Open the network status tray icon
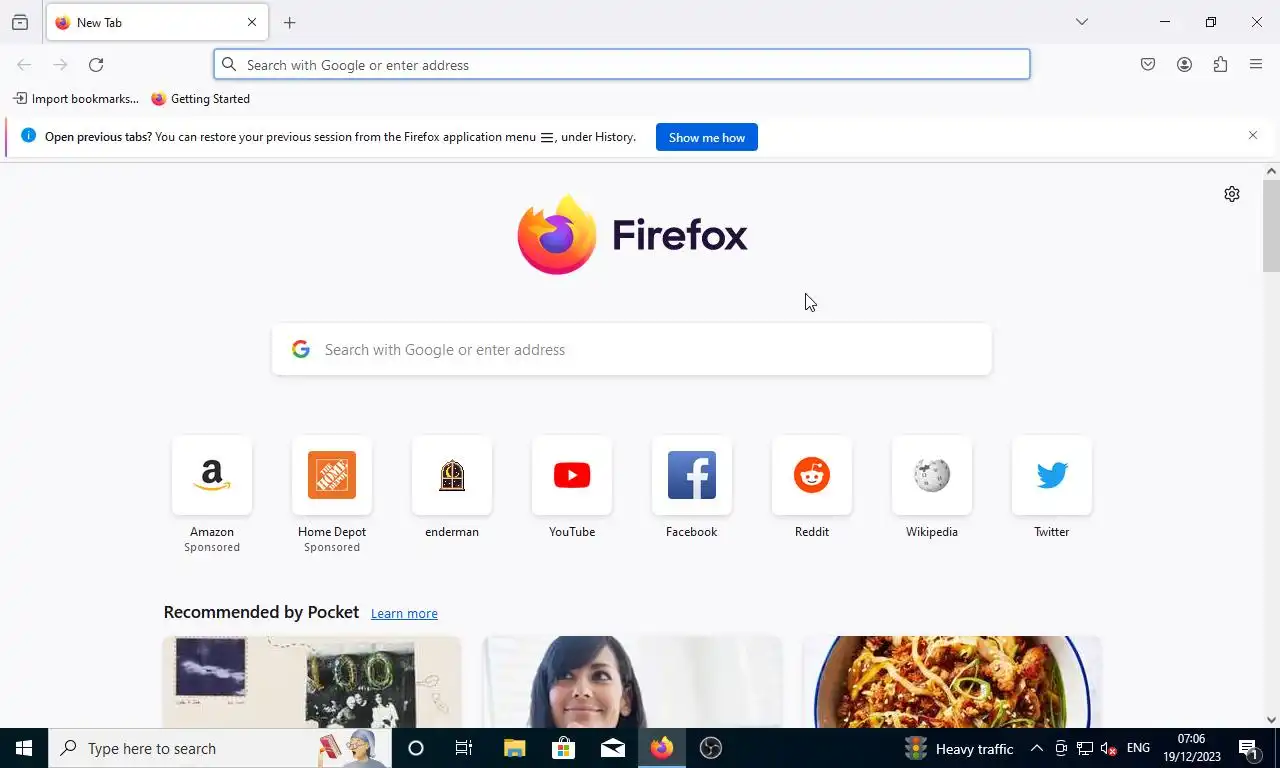The image size is (1280, 768). pyautogui.click(x=1085, y=748)
